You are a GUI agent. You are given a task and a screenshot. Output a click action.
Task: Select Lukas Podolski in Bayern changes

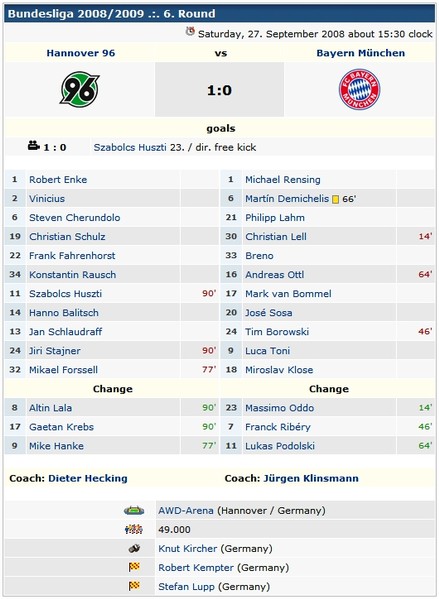coord(280,446)
